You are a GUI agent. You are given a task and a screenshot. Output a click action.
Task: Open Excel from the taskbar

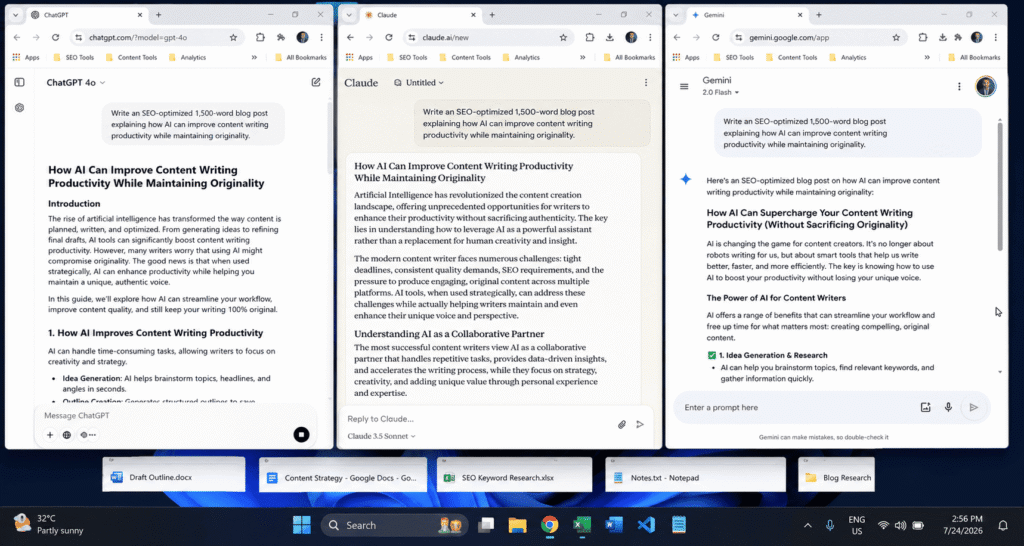582,524
